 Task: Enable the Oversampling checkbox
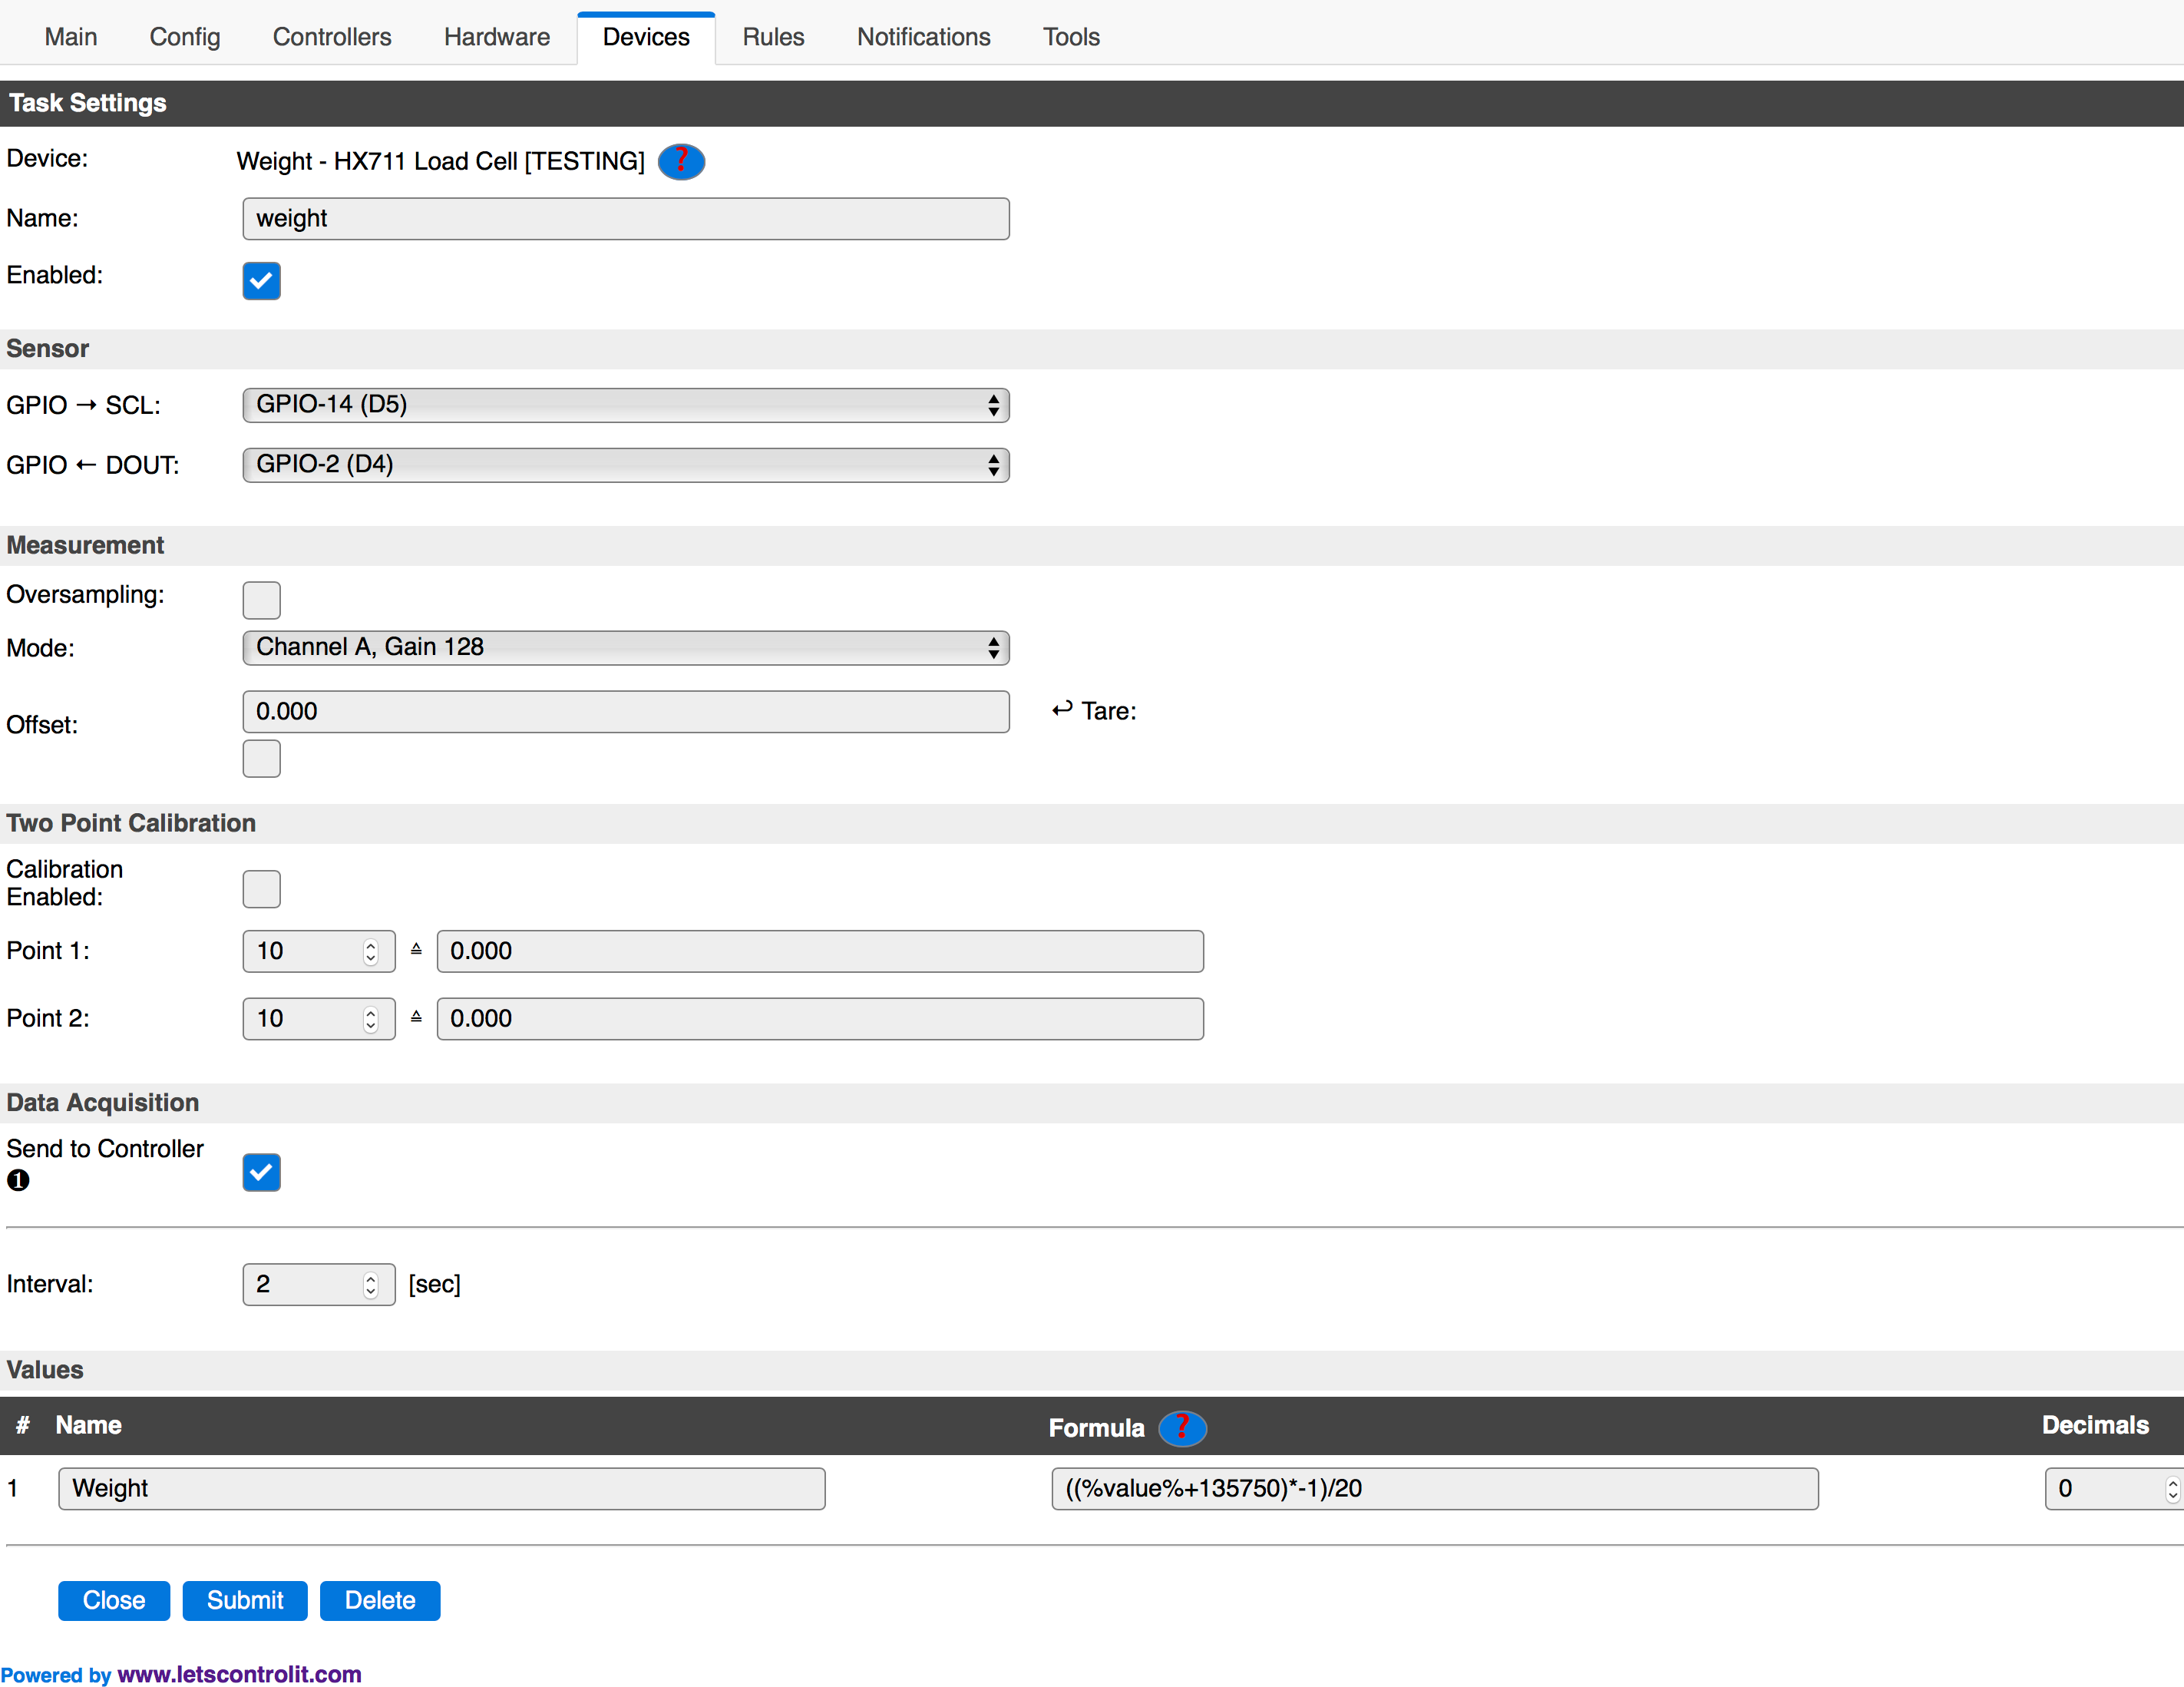pyautogui.click(x=261, y=600)
